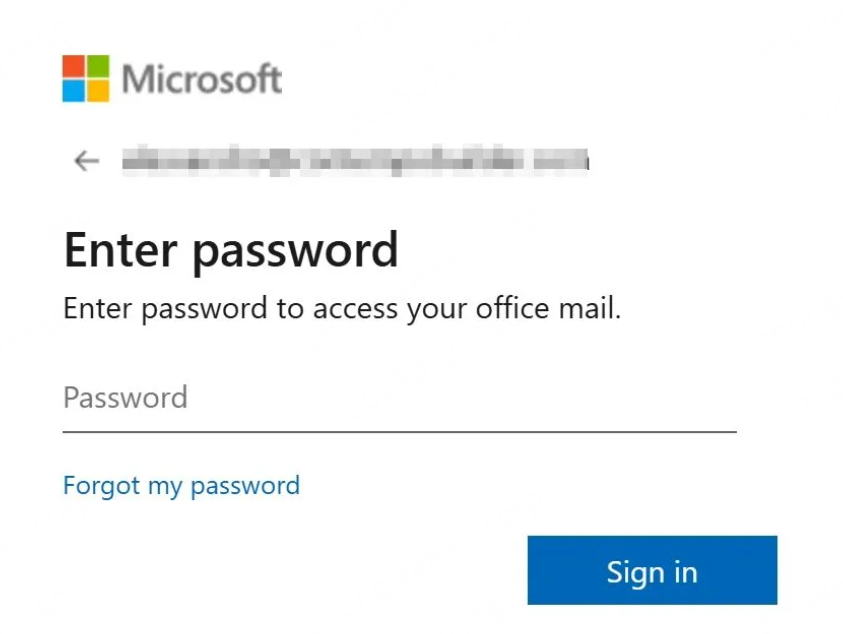Click the "Password" placeholder label
Image resolution: width=843 pixels, height=634 pixels.
(x=125, y=398)
